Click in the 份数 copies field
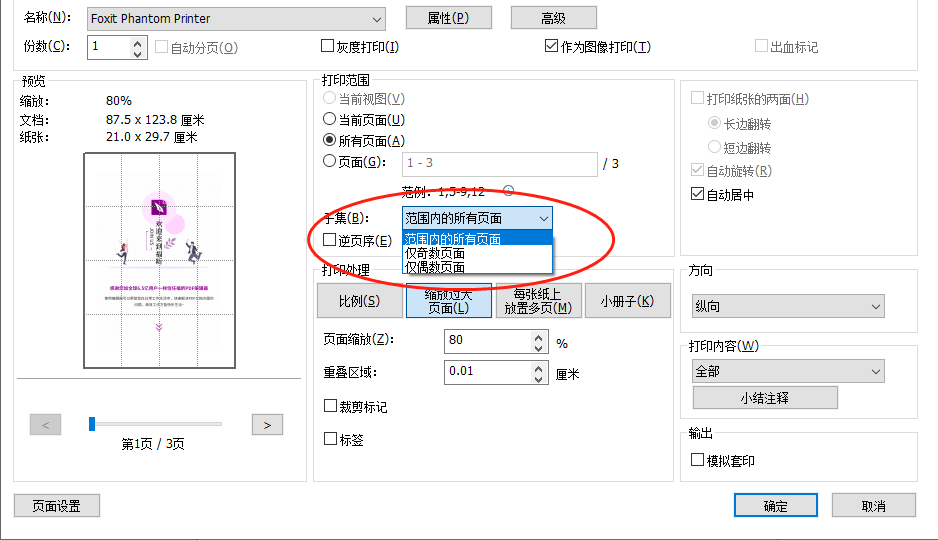This screenshot has width=938, height=540. tap(109, 47)
